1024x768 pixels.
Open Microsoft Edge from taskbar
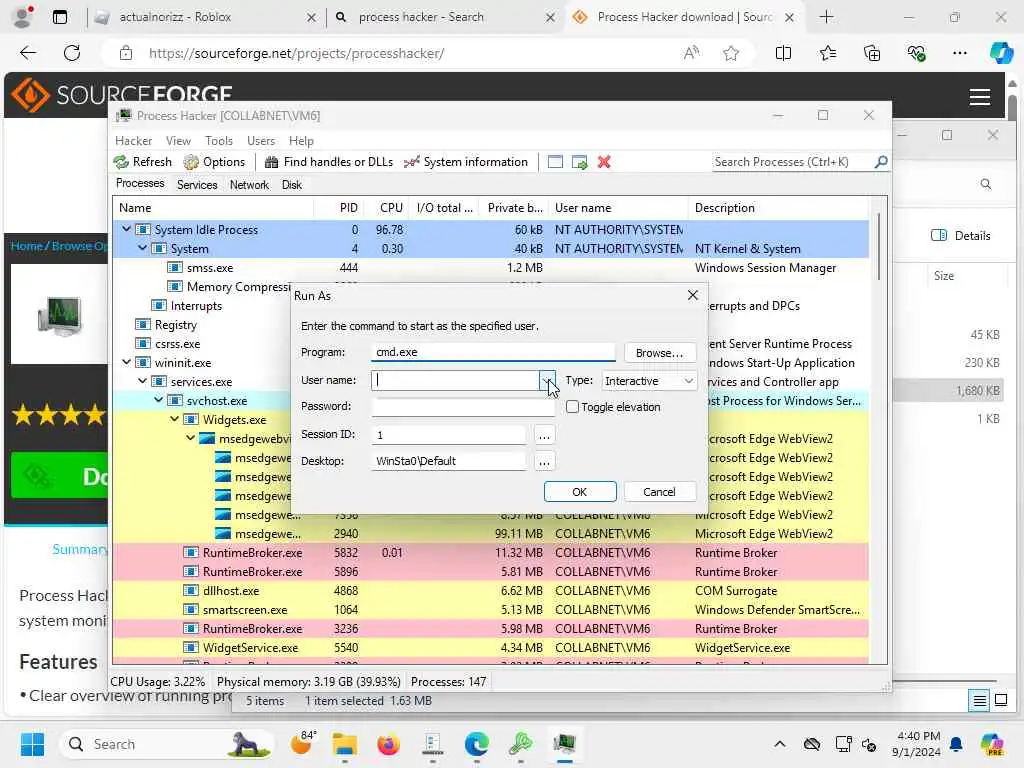[477, 744]
